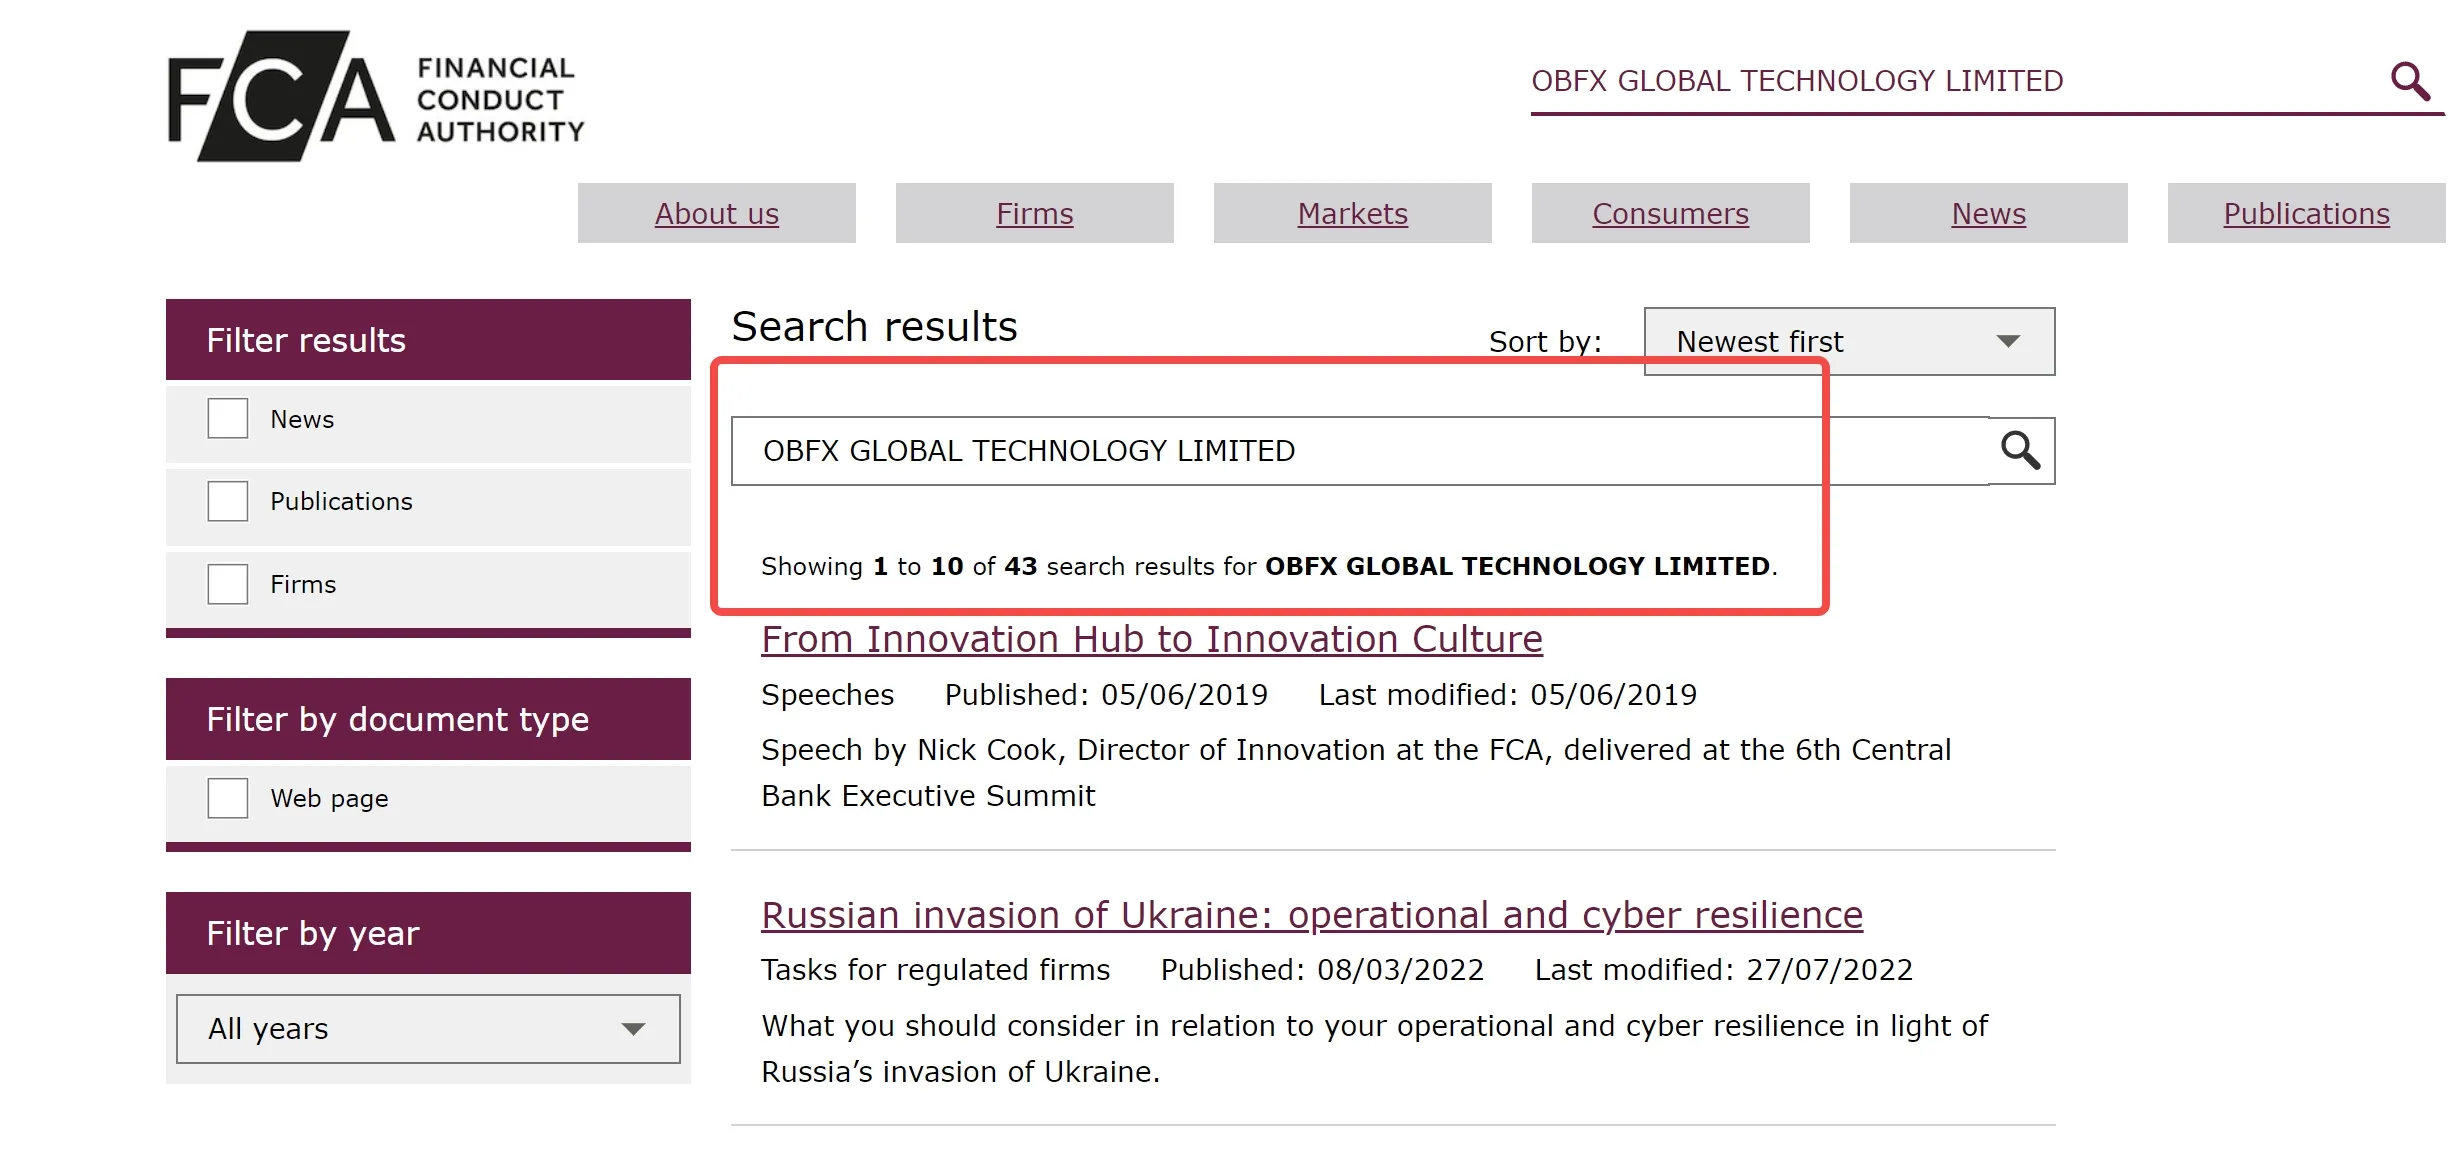
Task: Check the Web page document type
Action: 228,798
